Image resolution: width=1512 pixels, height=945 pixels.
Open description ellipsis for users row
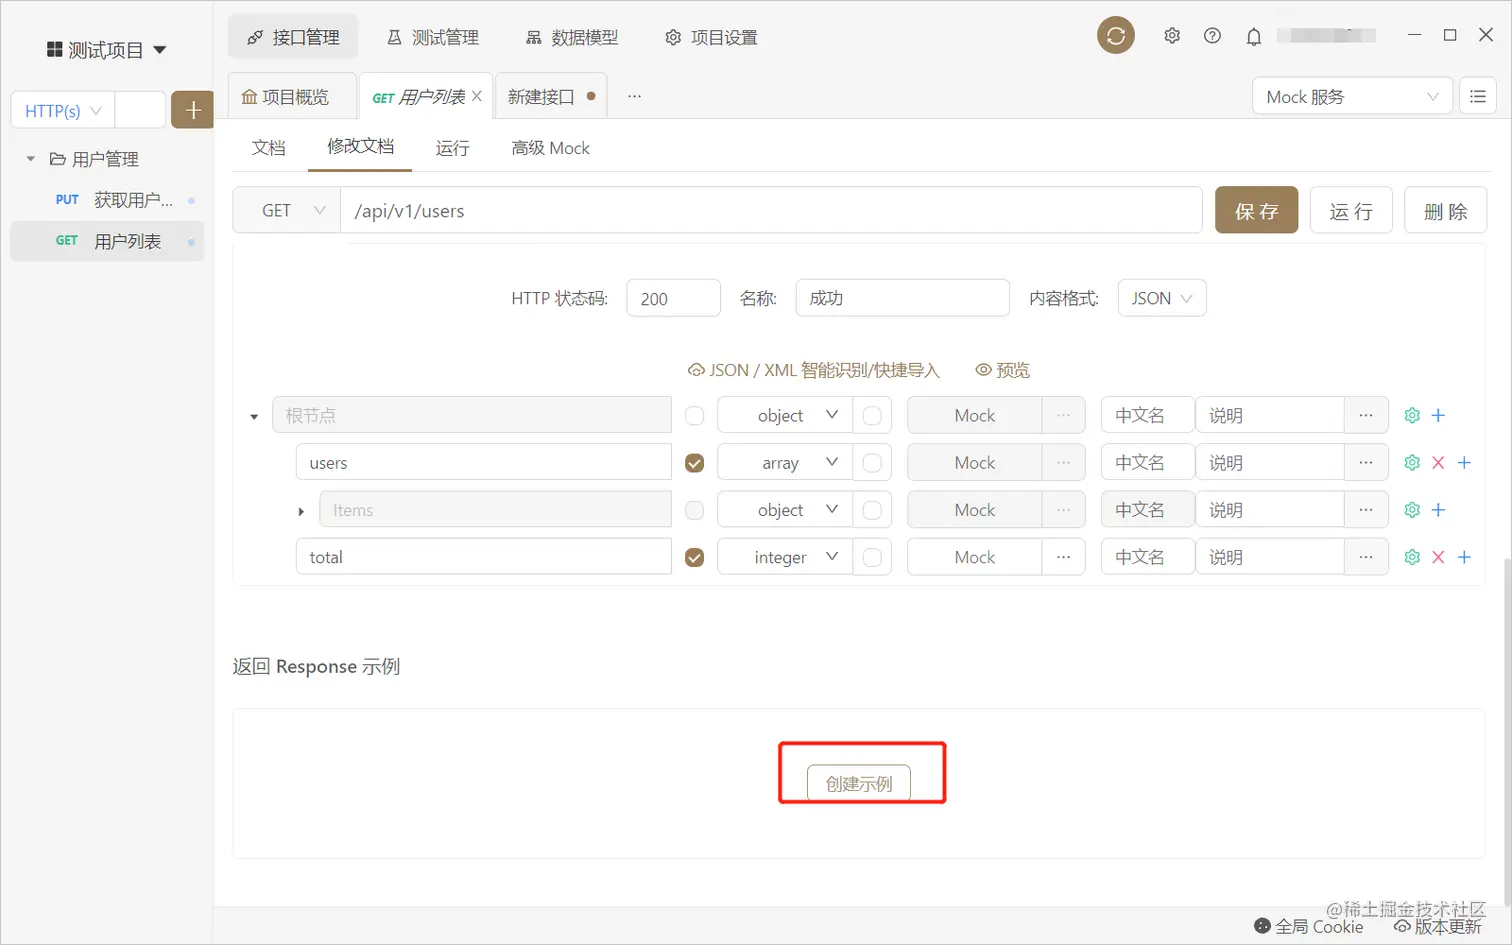(x=1366, y=462)
